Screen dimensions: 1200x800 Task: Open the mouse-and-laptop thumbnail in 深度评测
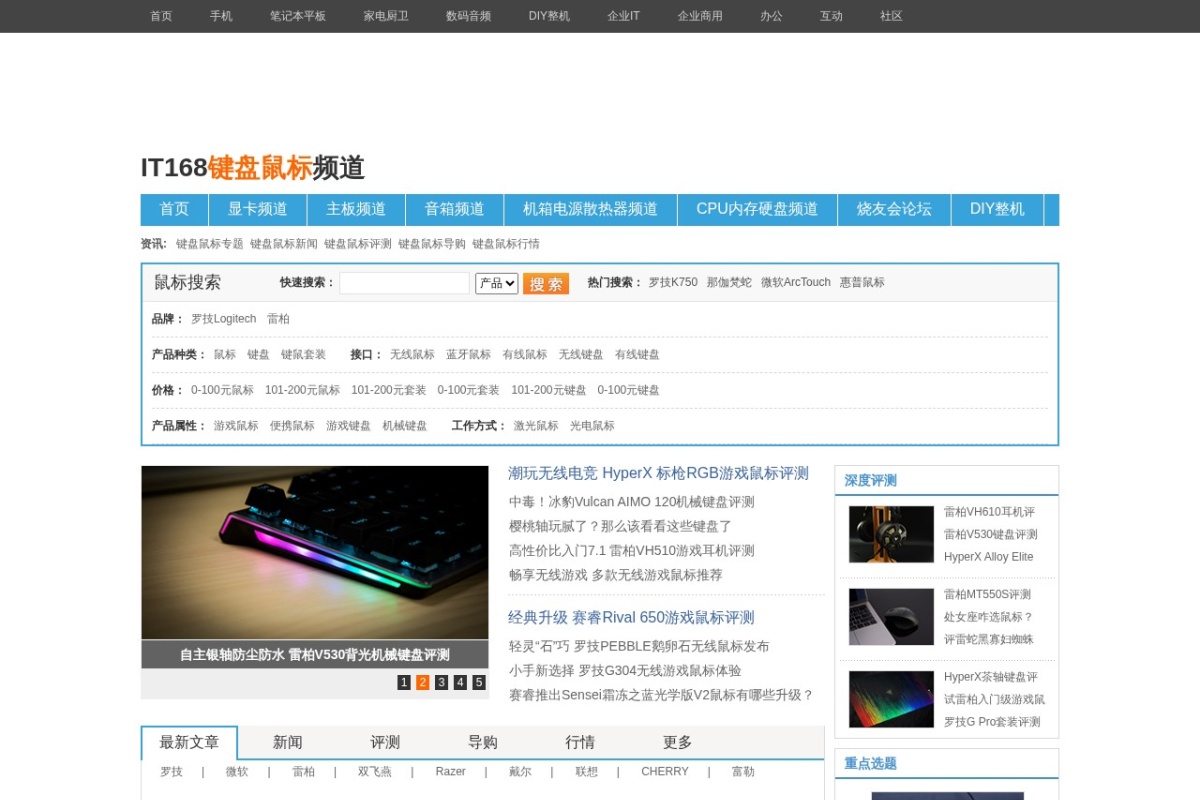point(891,616)
